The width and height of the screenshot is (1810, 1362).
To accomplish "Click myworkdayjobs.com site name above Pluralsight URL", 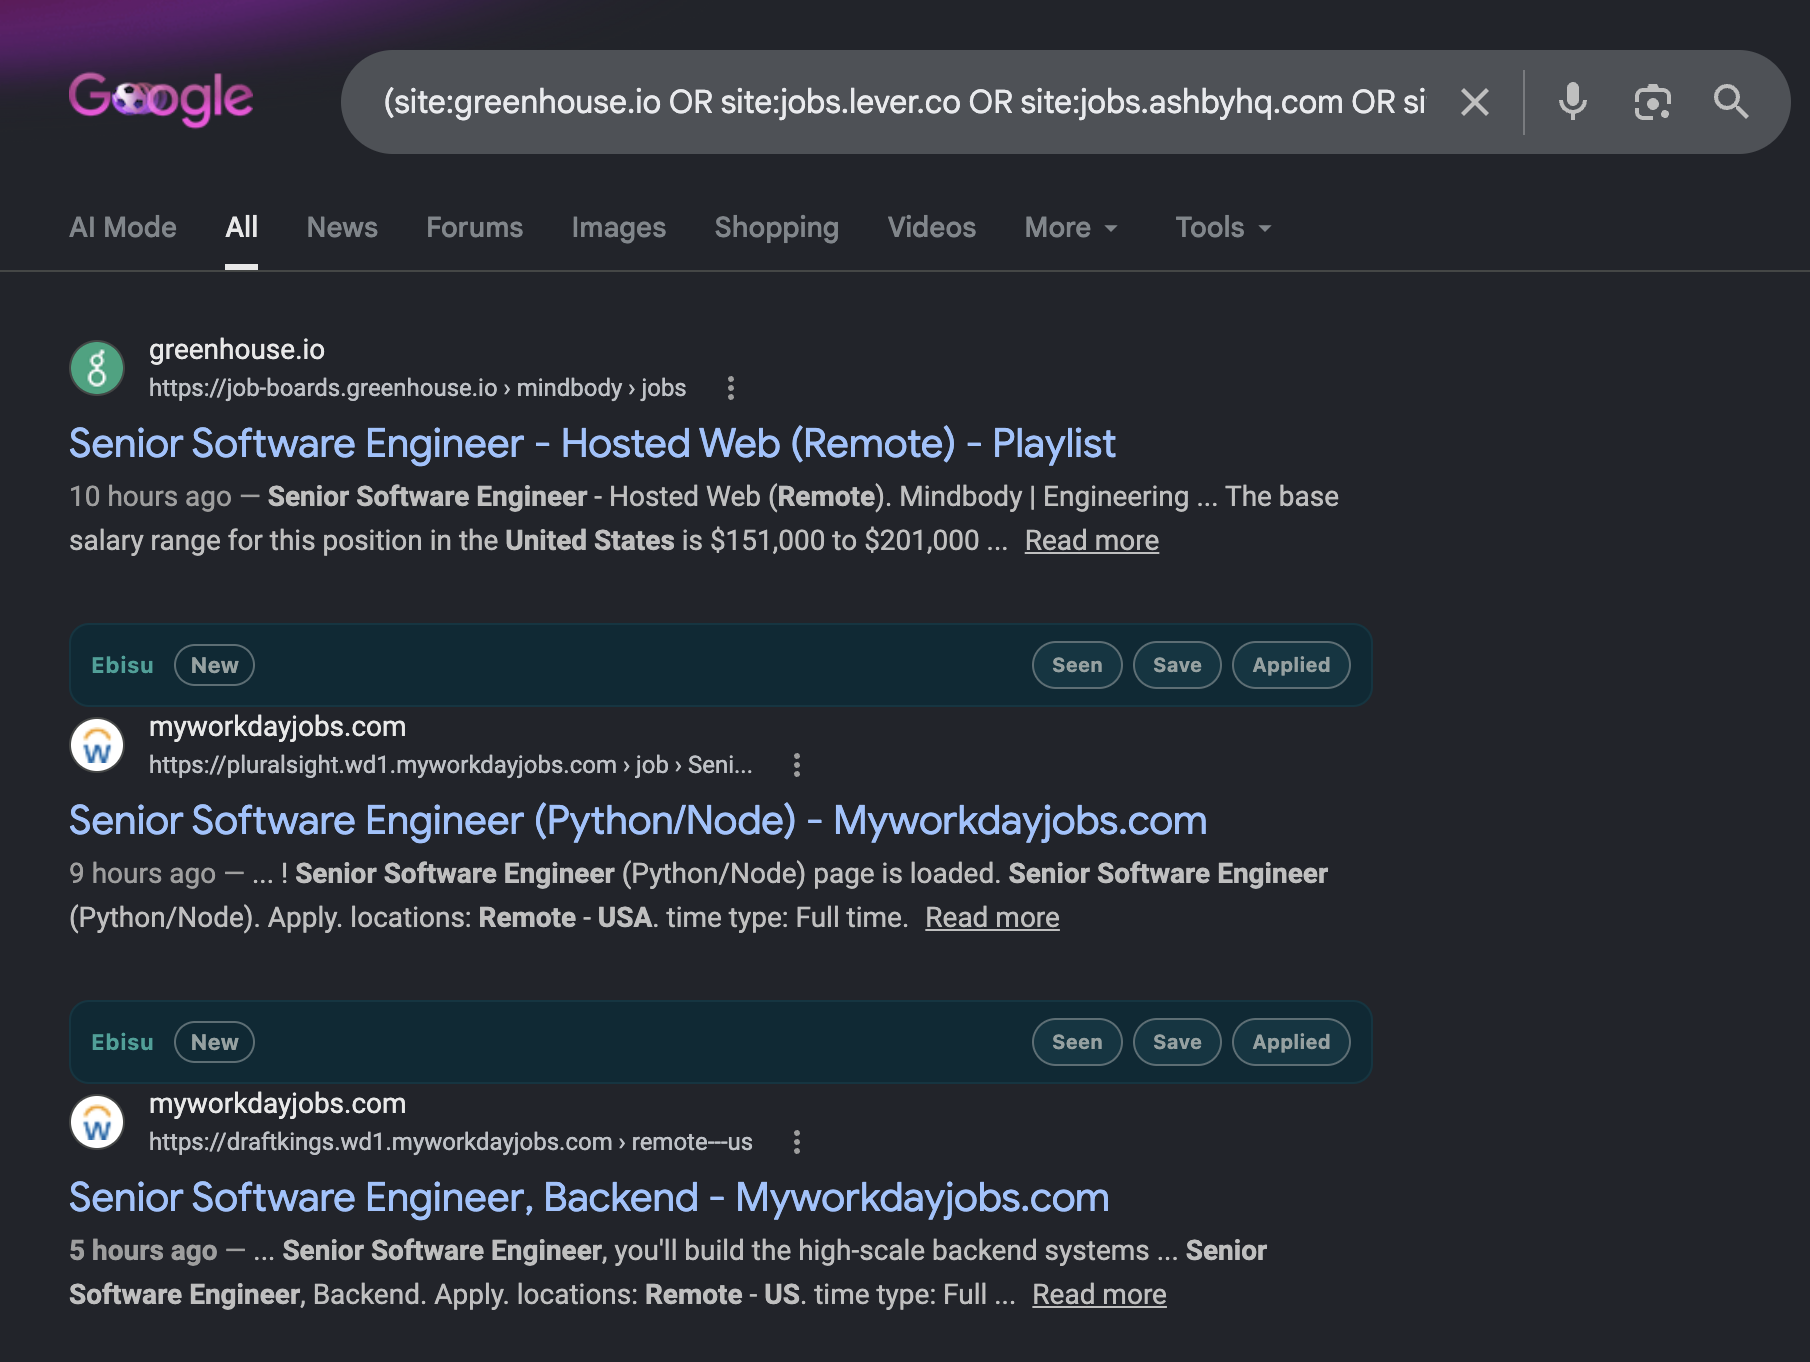I will (277, 726).
